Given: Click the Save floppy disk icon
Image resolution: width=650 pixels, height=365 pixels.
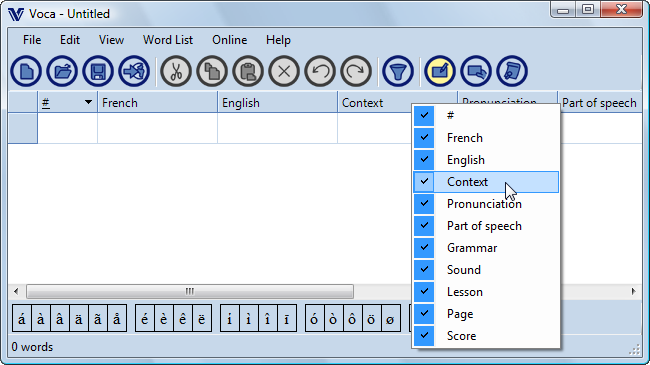Looking at the screenshot, I should tap(98, 71).
